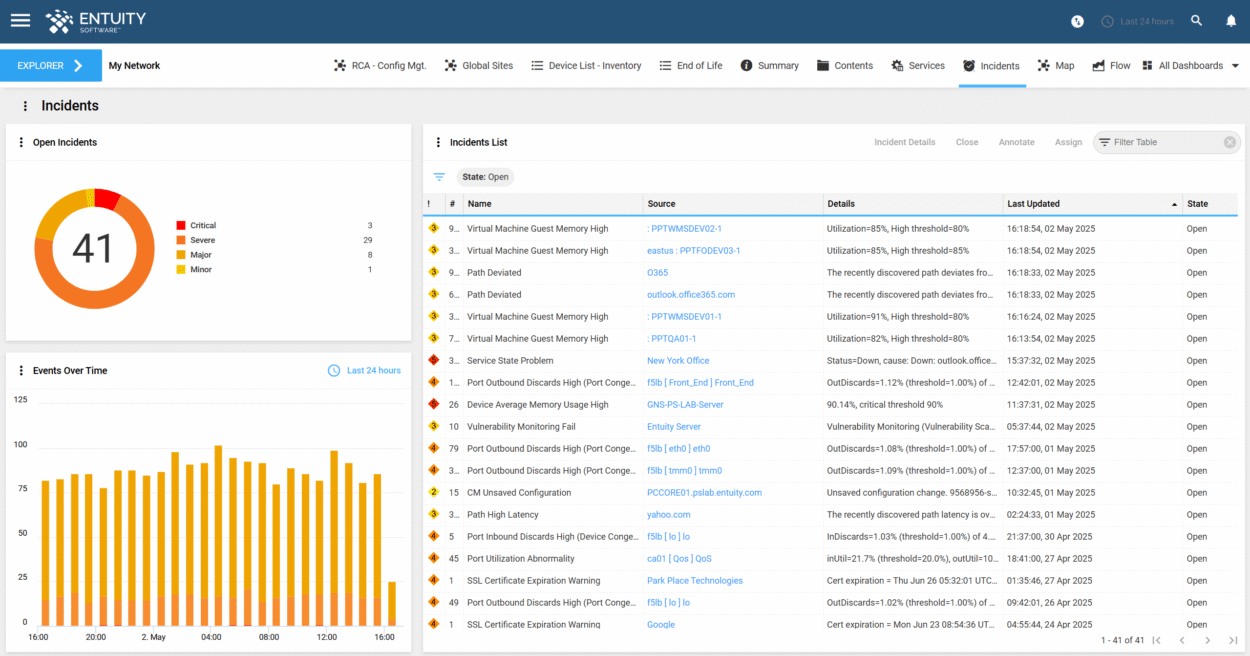Open the O365 source link
This screenshot has width=1250, height=656.
coord(657,273)
